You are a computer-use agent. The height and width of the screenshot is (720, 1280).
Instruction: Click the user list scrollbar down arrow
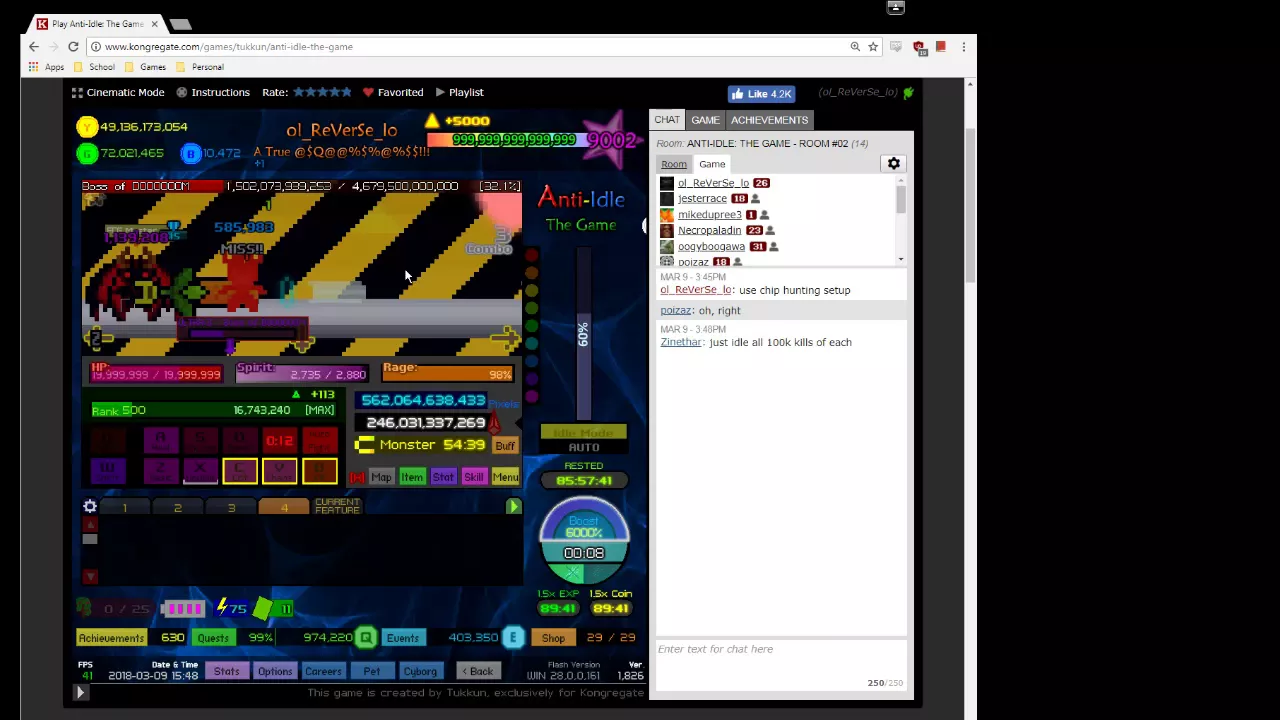click(x=901, y=260)
